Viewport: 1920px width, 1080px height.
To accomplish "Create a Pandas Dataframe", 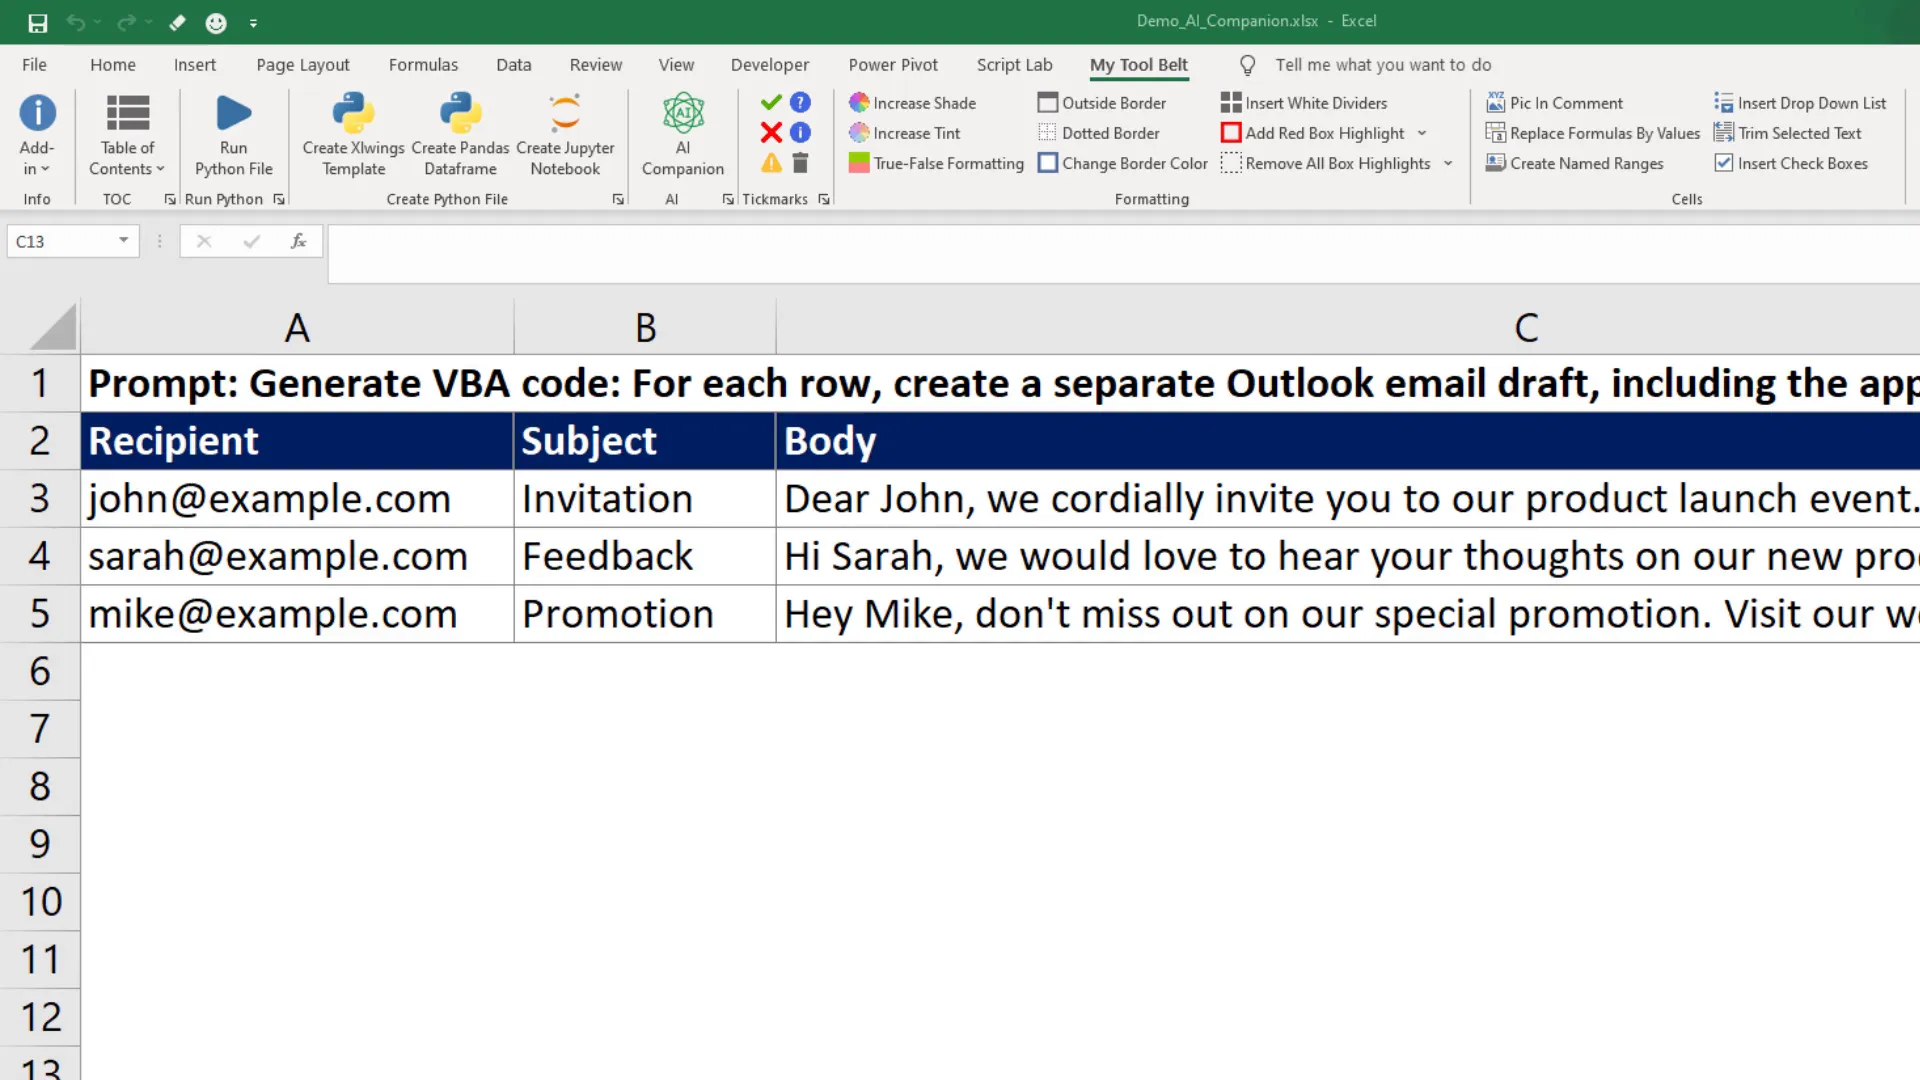I will [x=459, y=135].
